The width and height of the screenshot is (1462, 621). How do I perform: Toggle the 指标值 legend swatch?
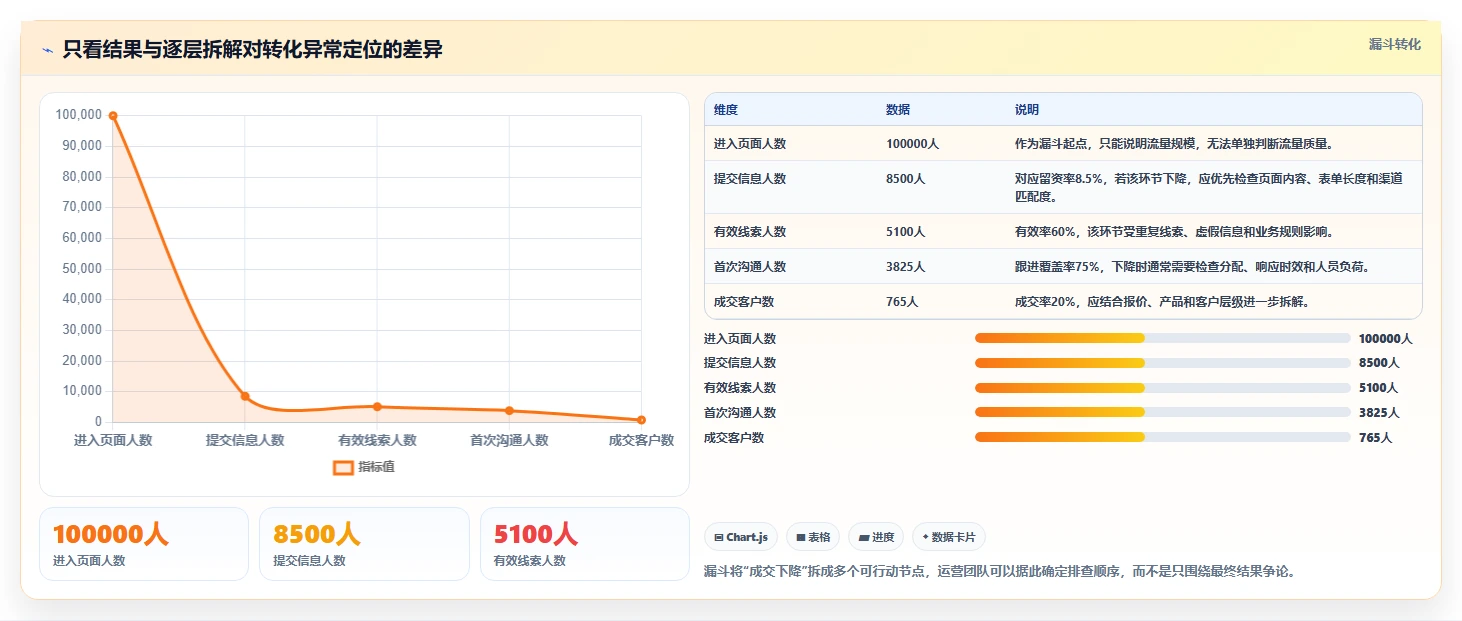click(343, 467)
